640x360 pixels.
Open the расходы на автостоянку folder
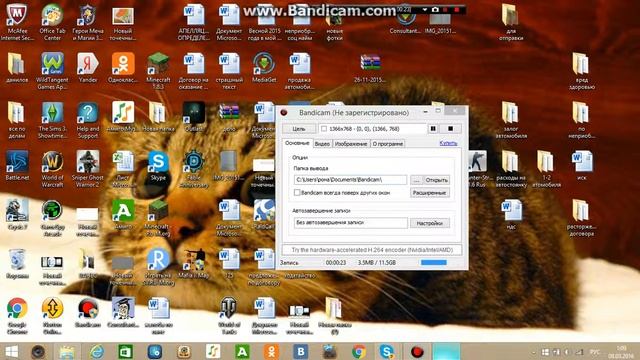[x=511, y=169]
